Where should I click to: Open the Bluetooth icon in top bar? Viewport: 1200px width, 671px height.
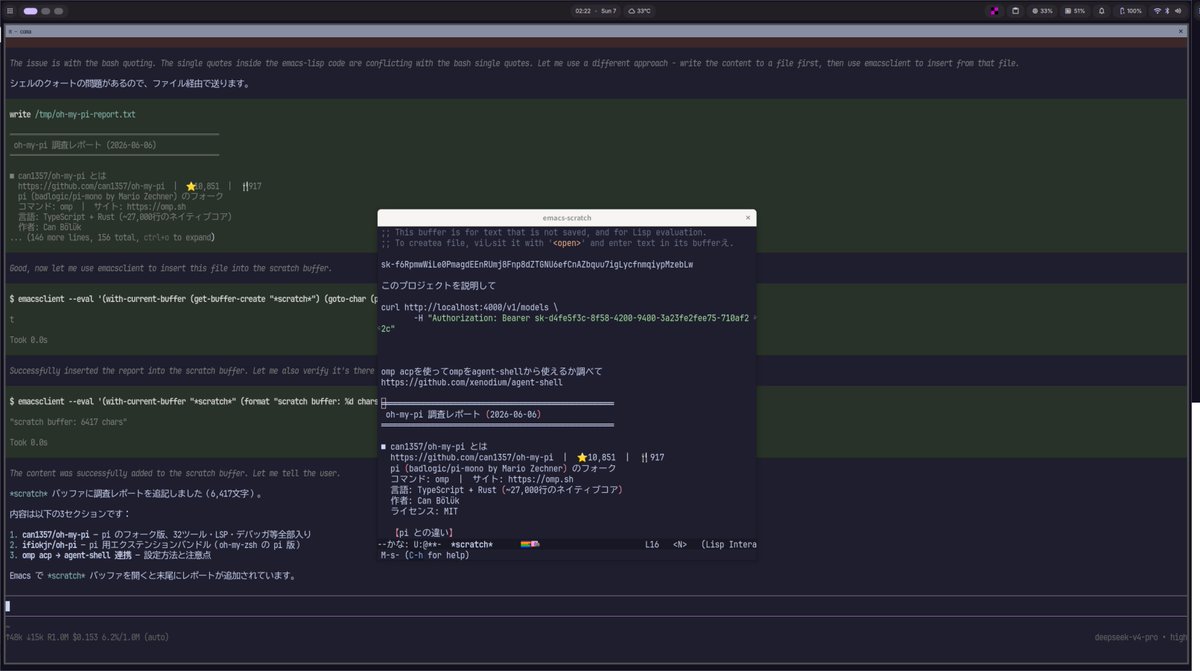coord(1169,11)
